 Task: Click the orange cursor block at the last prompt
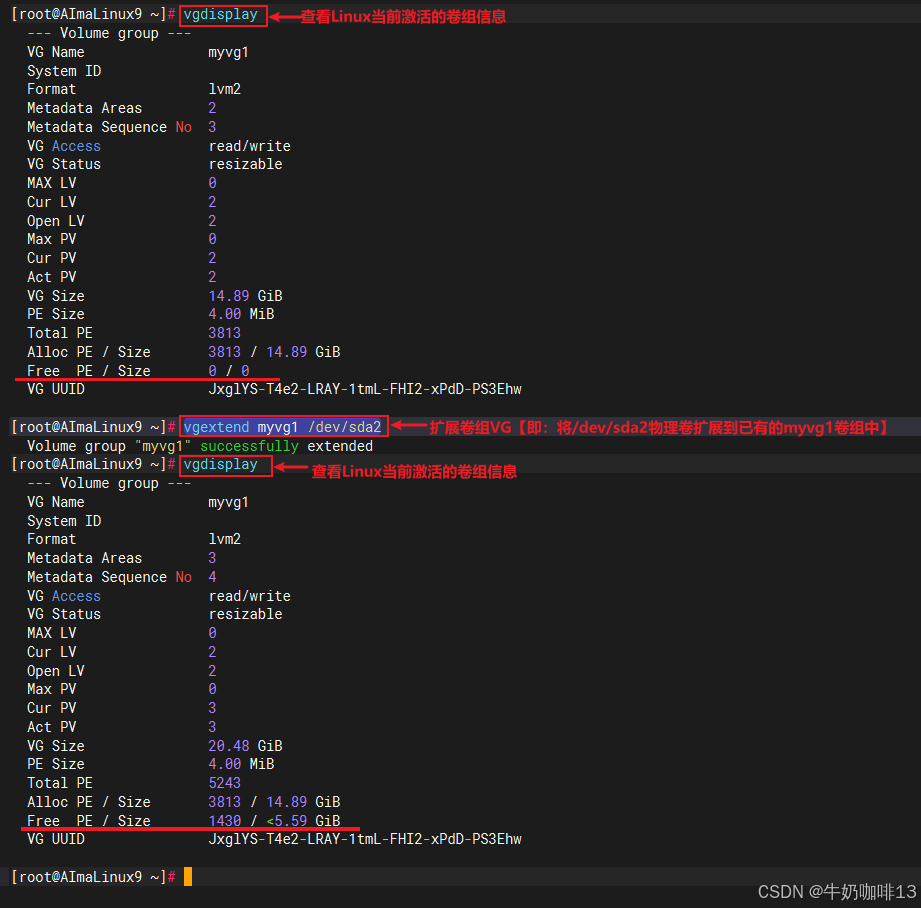188,876
